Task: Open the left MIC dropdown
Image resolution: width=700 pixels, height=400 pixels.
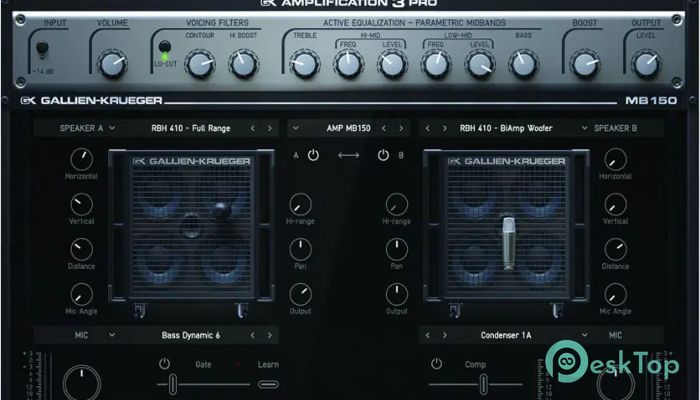Action: pos(112,335)
